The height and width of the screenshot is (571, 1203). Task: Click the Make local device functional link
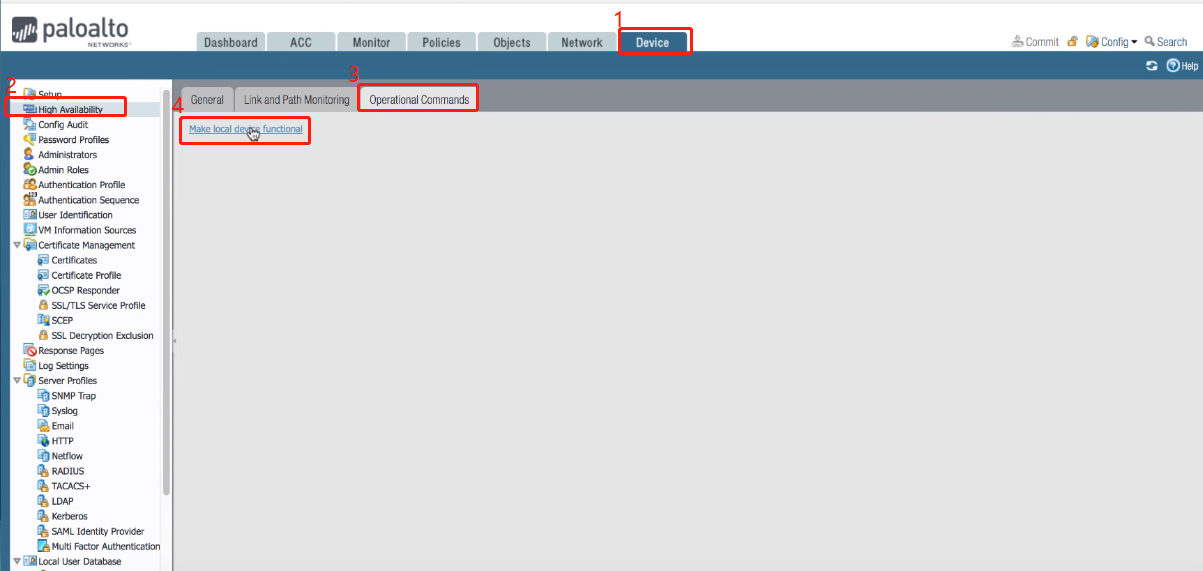click(245, 129)
